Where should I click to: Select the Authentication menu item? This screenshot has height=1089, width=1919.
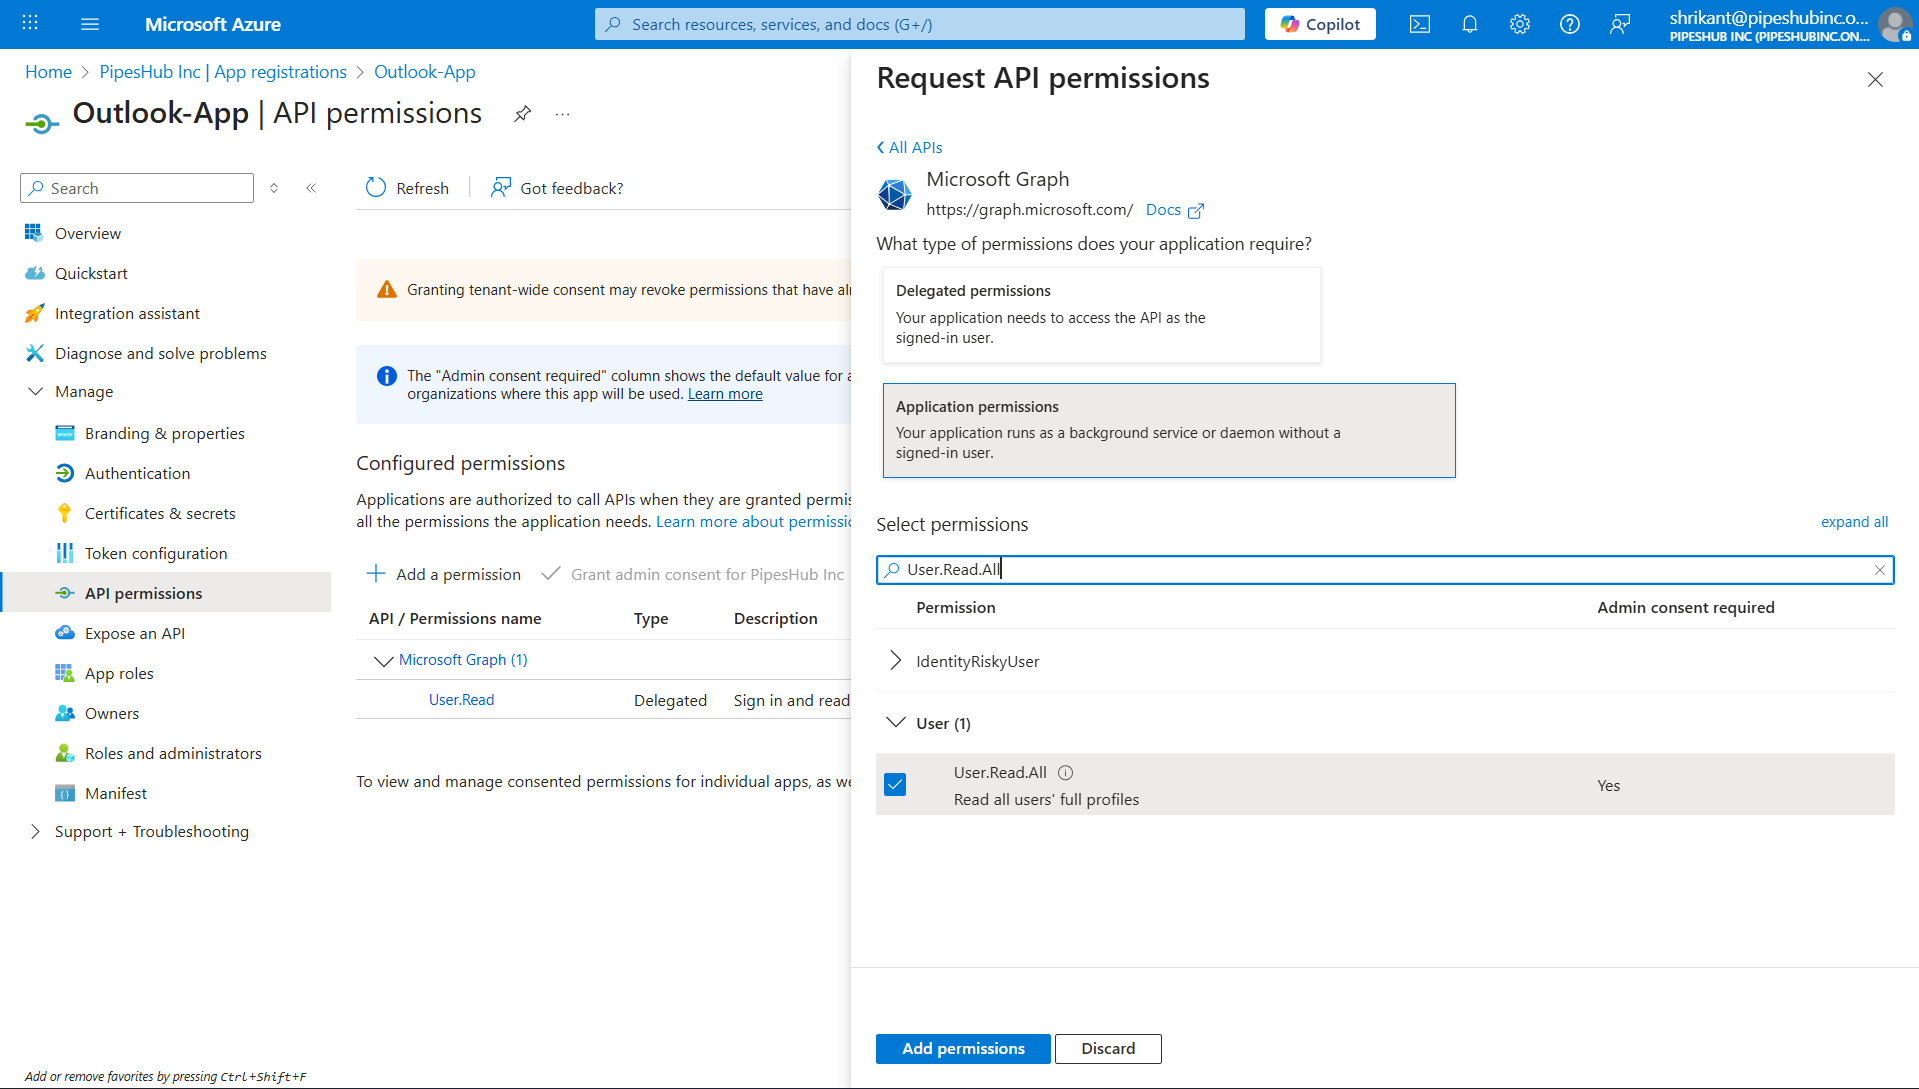coord(137,472)
